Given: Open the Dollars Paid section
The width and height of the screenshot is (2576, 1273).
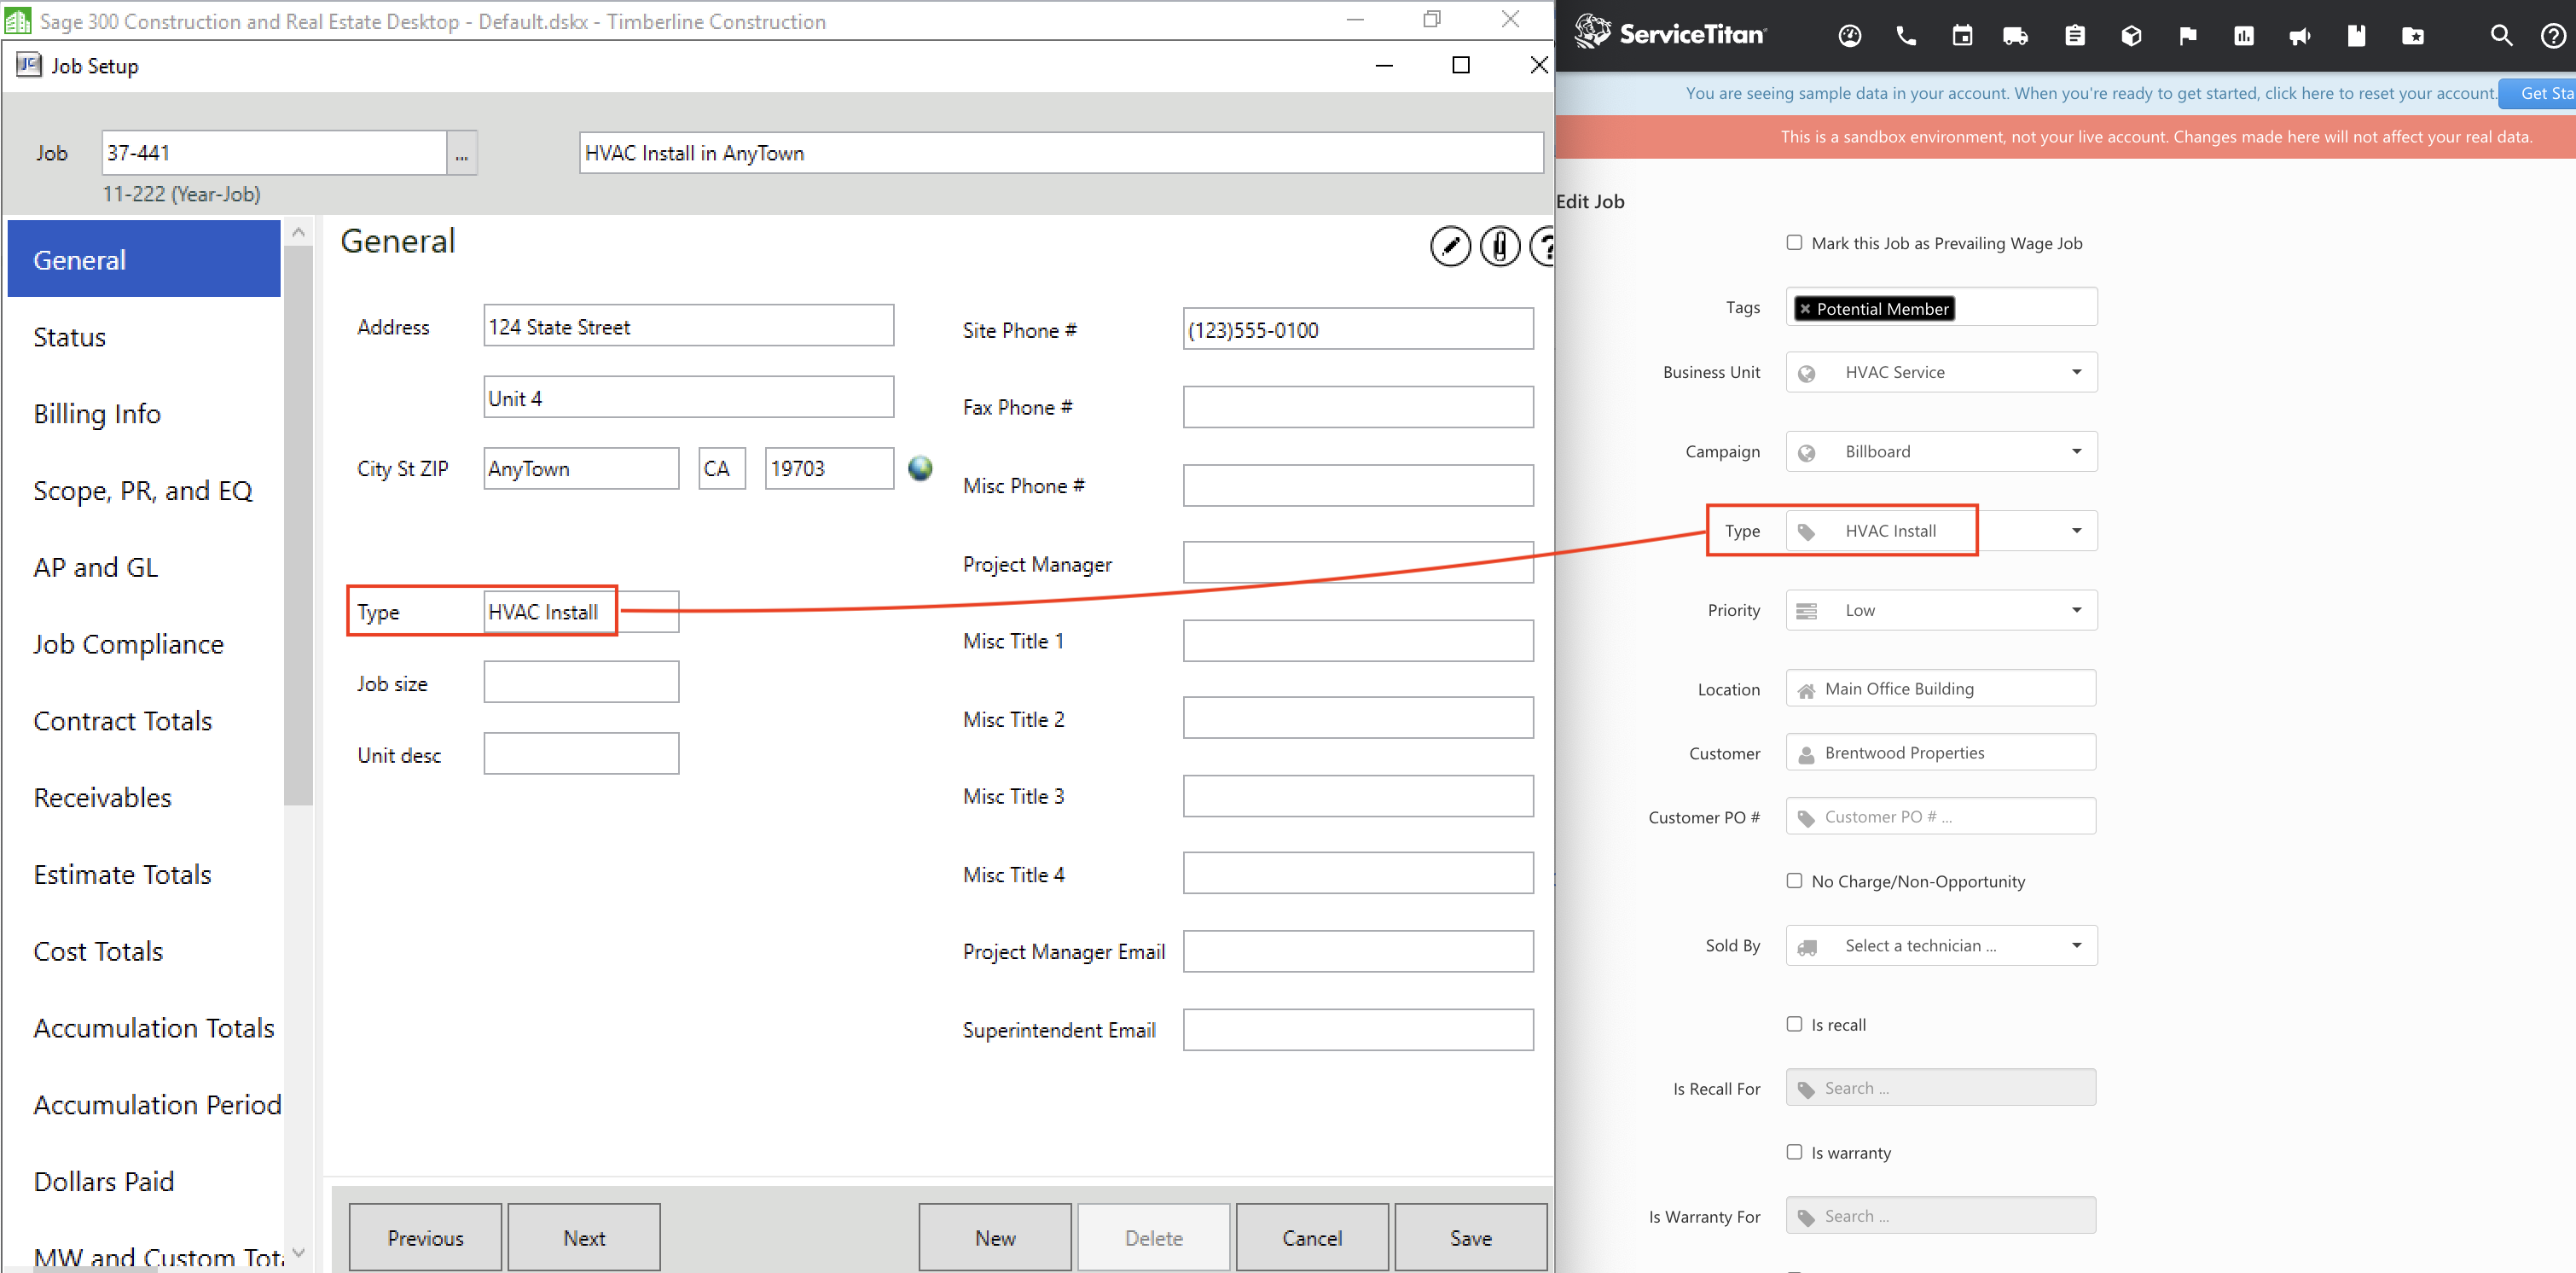Looking at the screenshot, I should pyautogui.click(x=144, y=1182).
